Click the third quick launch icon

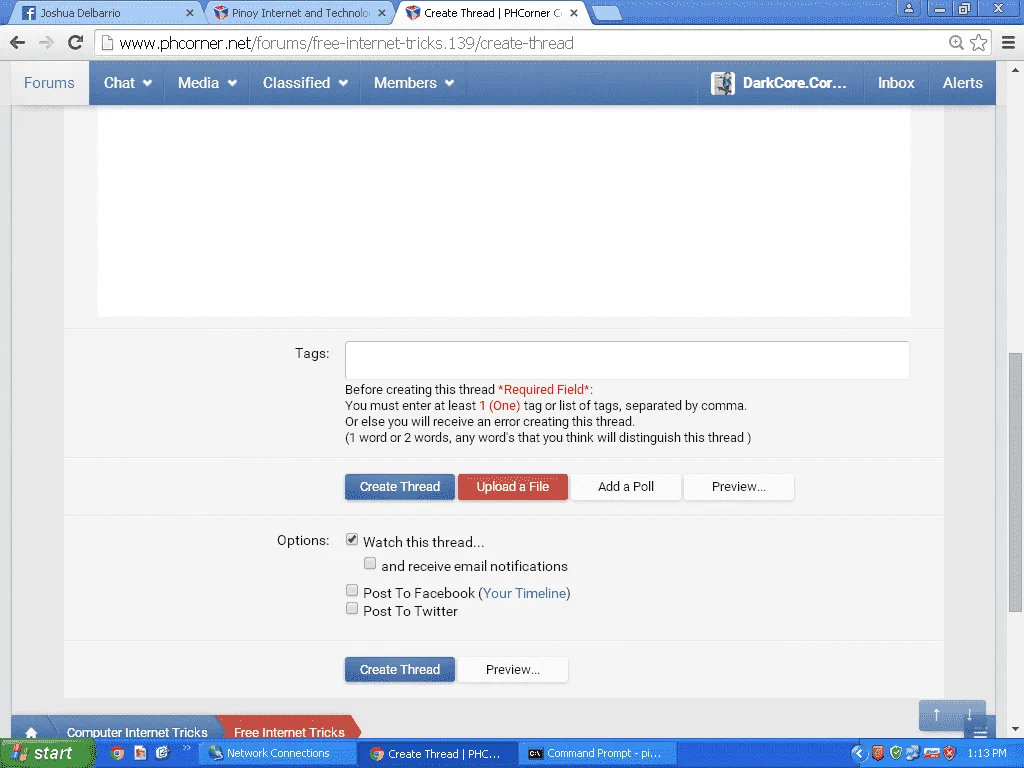[163, 753]
